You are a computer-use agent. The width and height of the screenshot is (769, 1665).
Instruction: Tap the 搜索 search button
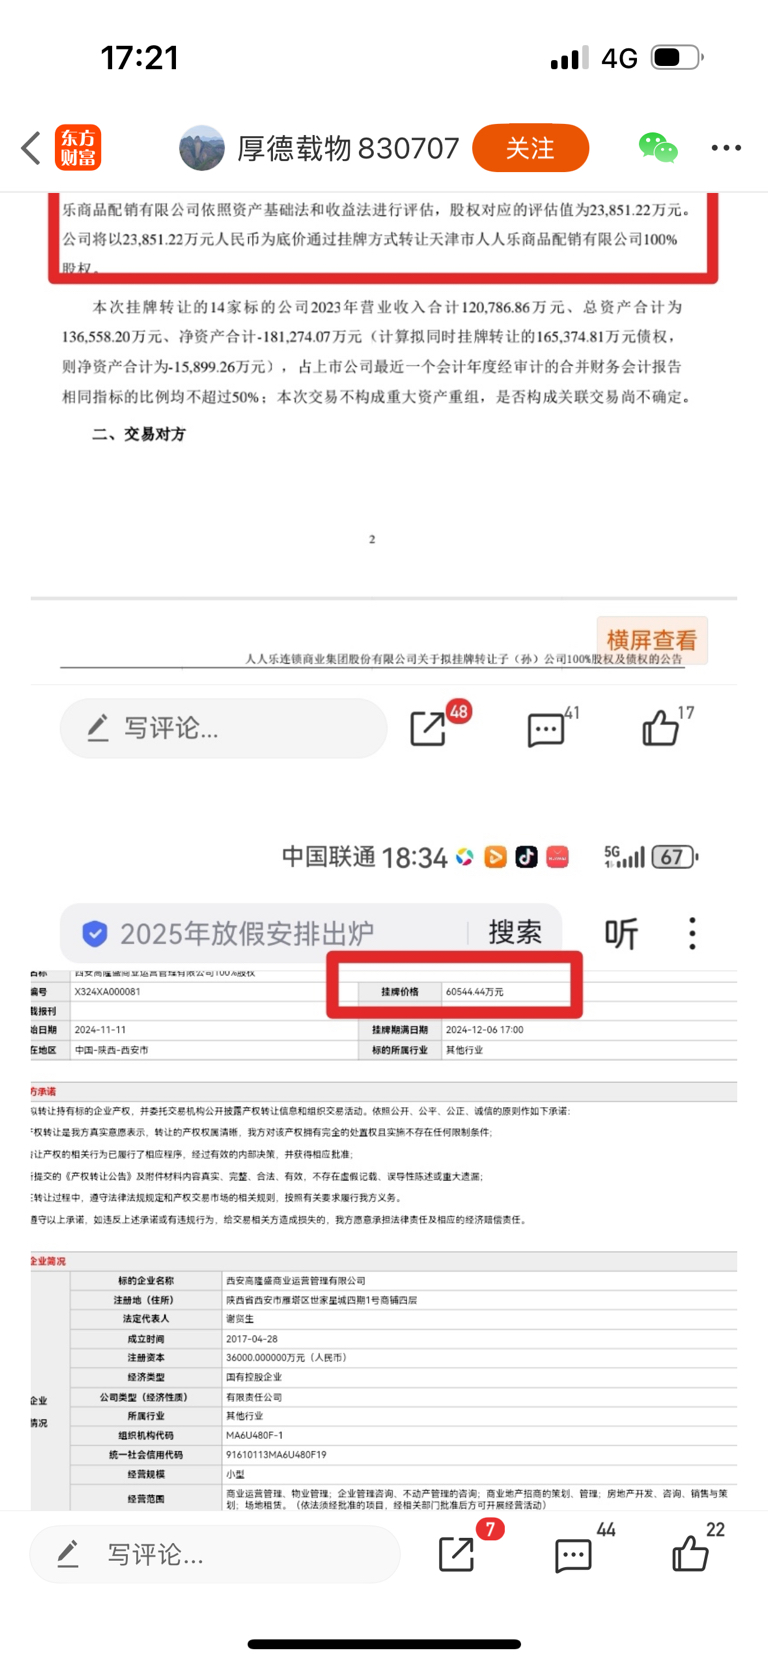(x=515, y=932)
